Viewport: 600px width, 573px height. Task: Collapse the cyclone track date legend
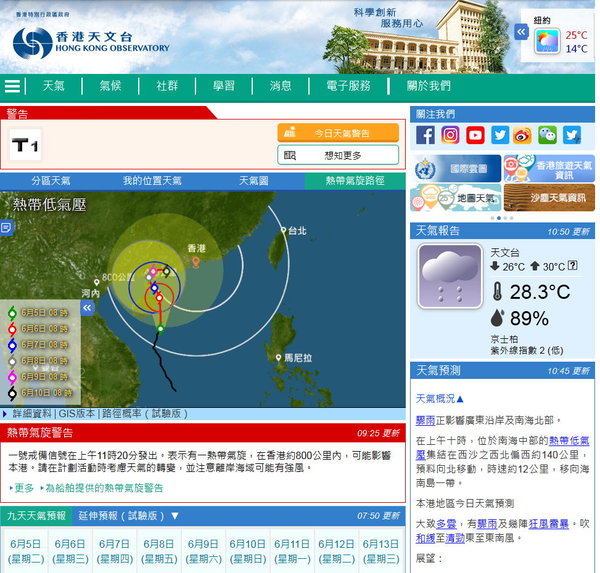point(86,308)
